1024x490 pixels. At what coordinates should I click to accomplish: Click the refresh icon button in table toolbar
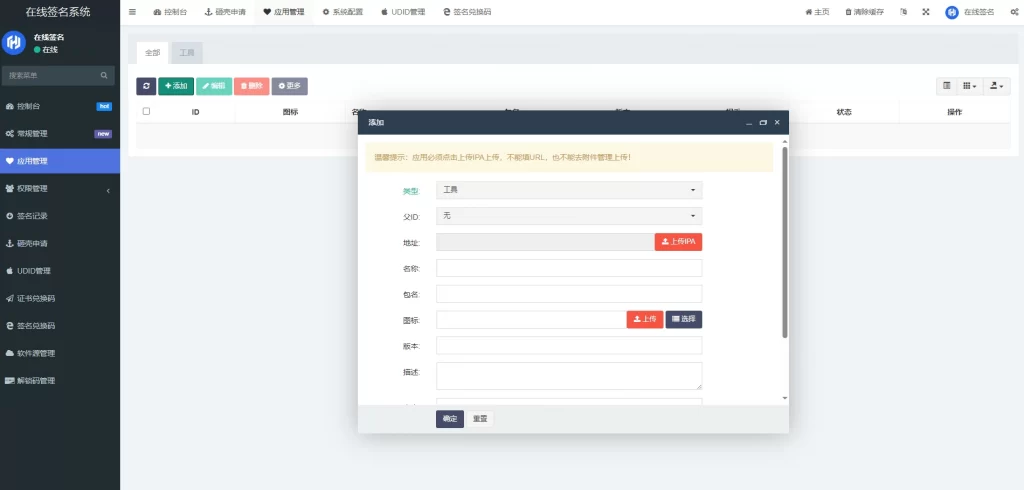click(x=146, y=87)
